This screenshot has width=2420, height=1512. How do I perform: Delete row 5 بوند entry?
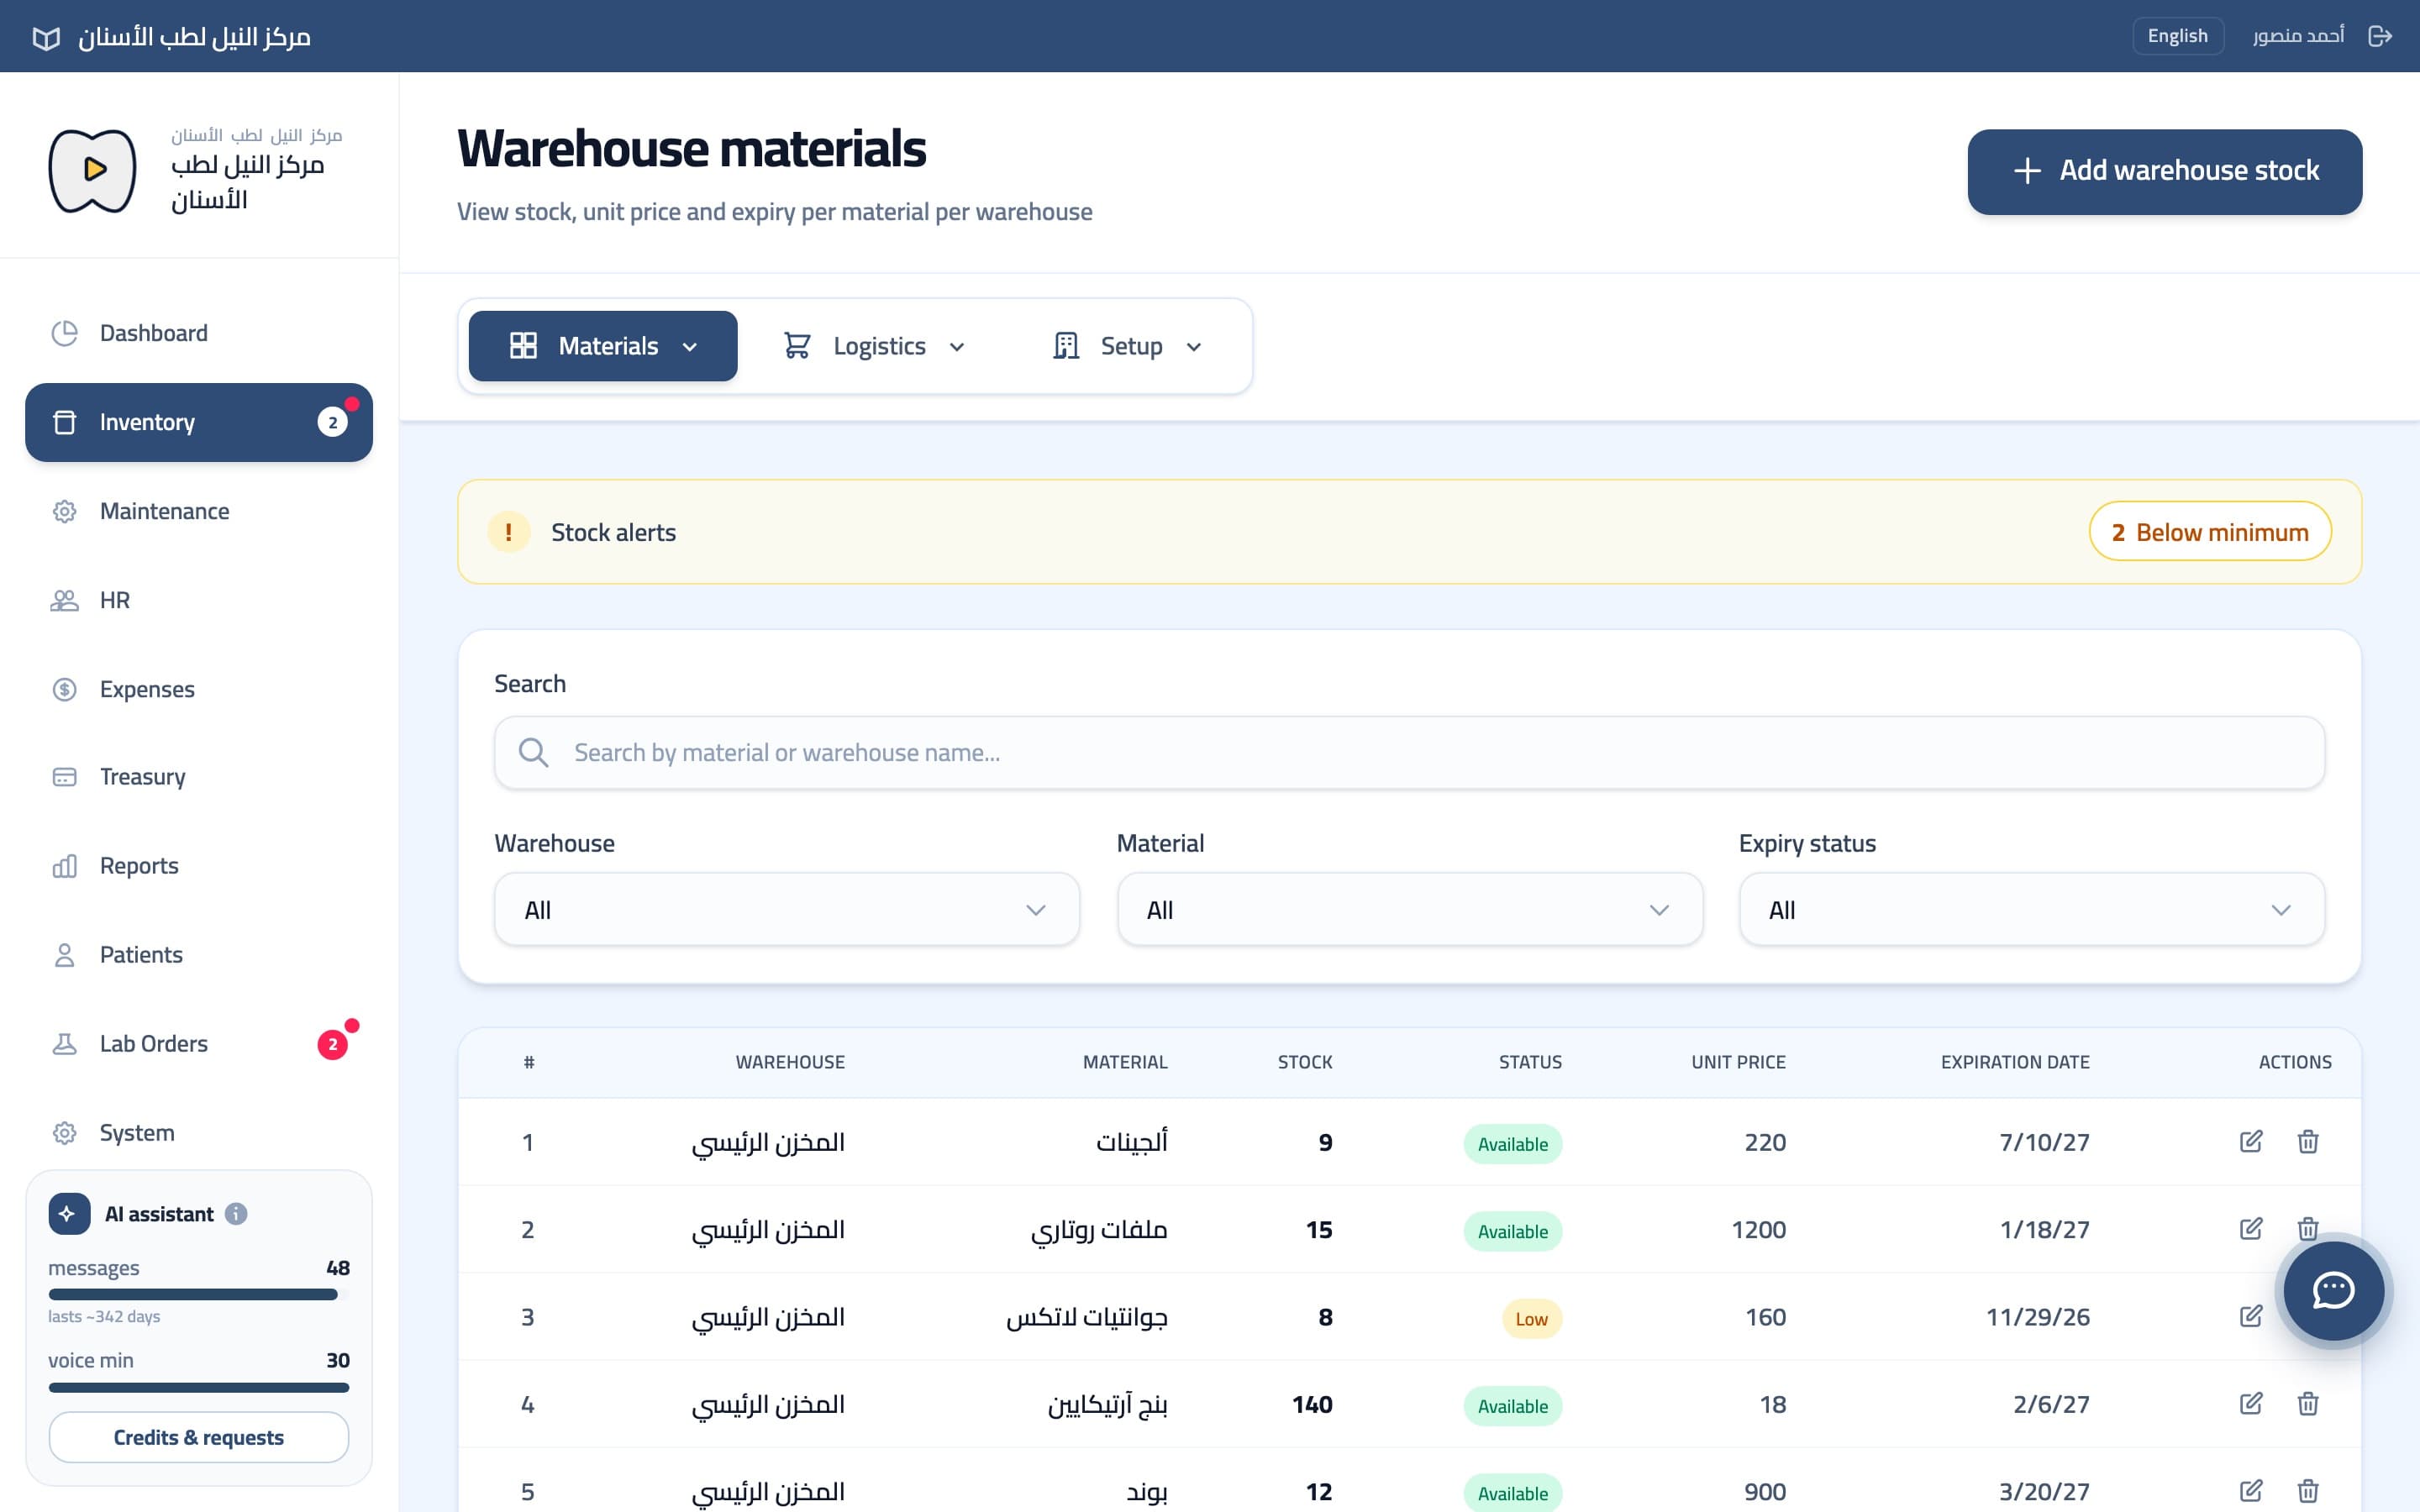coord(2307,1491)
